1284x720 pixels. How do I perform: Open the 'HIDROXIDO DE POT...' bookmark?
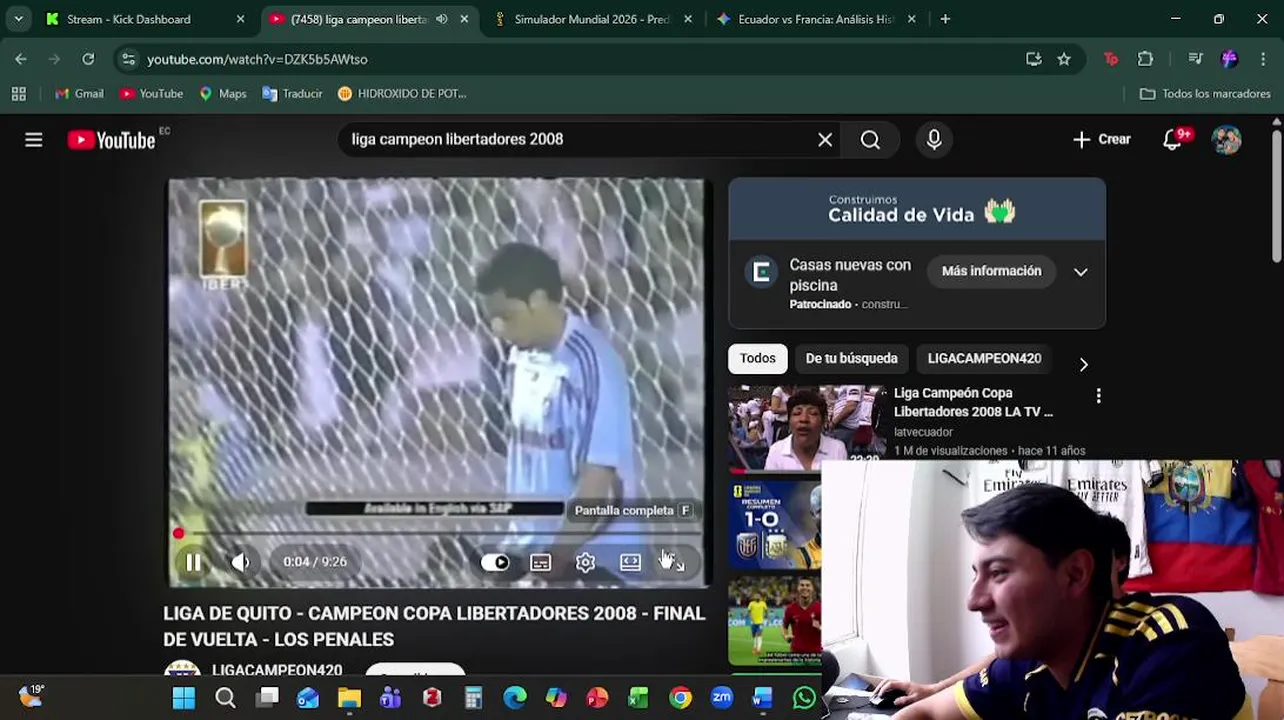tap(402, 93)
